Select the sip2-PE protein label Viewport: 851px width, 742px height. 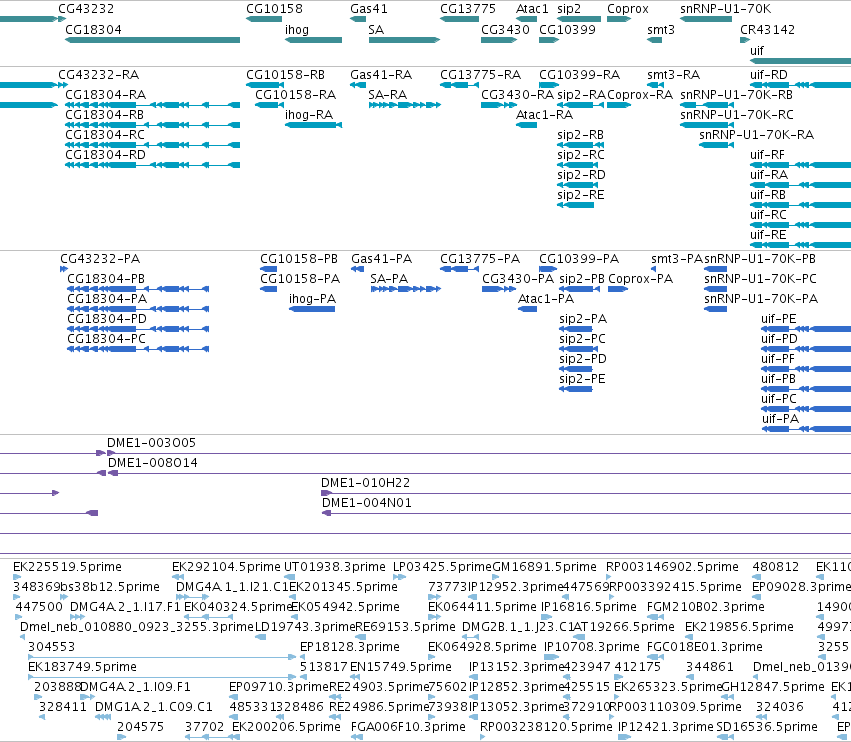[582, 379]
